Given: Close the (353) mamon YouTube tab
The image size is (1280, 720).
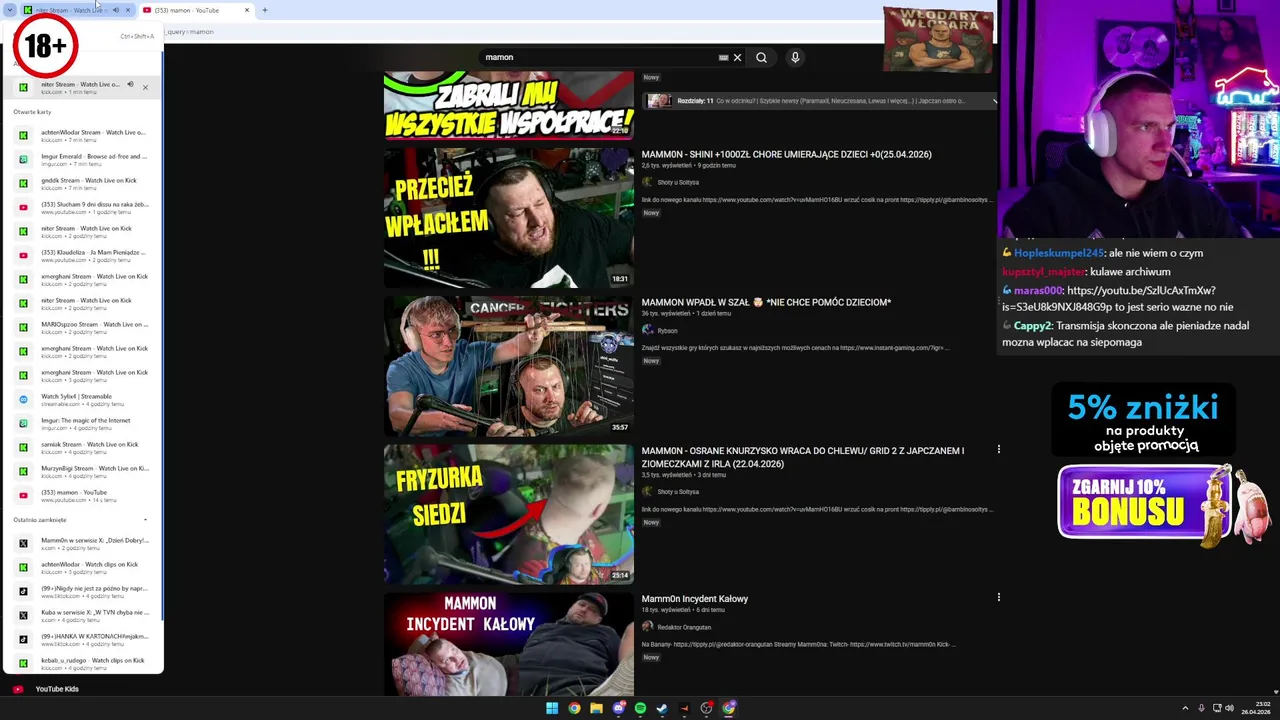Looking at the screenshot, I should (x=247, y=10).
